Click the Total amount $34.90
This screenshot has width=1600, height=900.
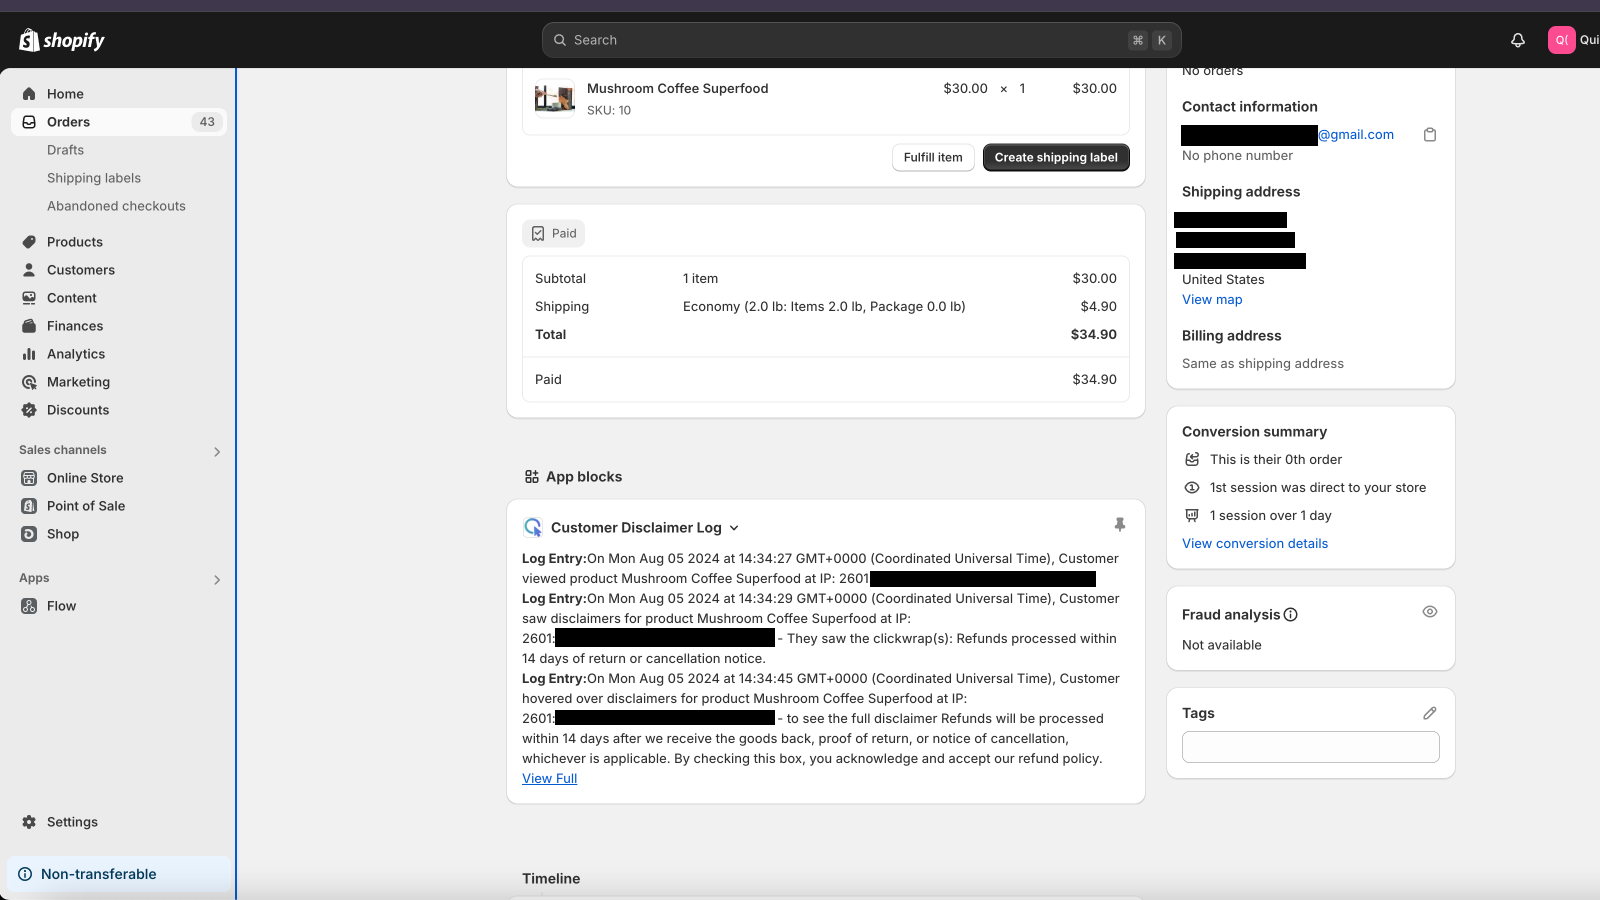click(1093, 335)
